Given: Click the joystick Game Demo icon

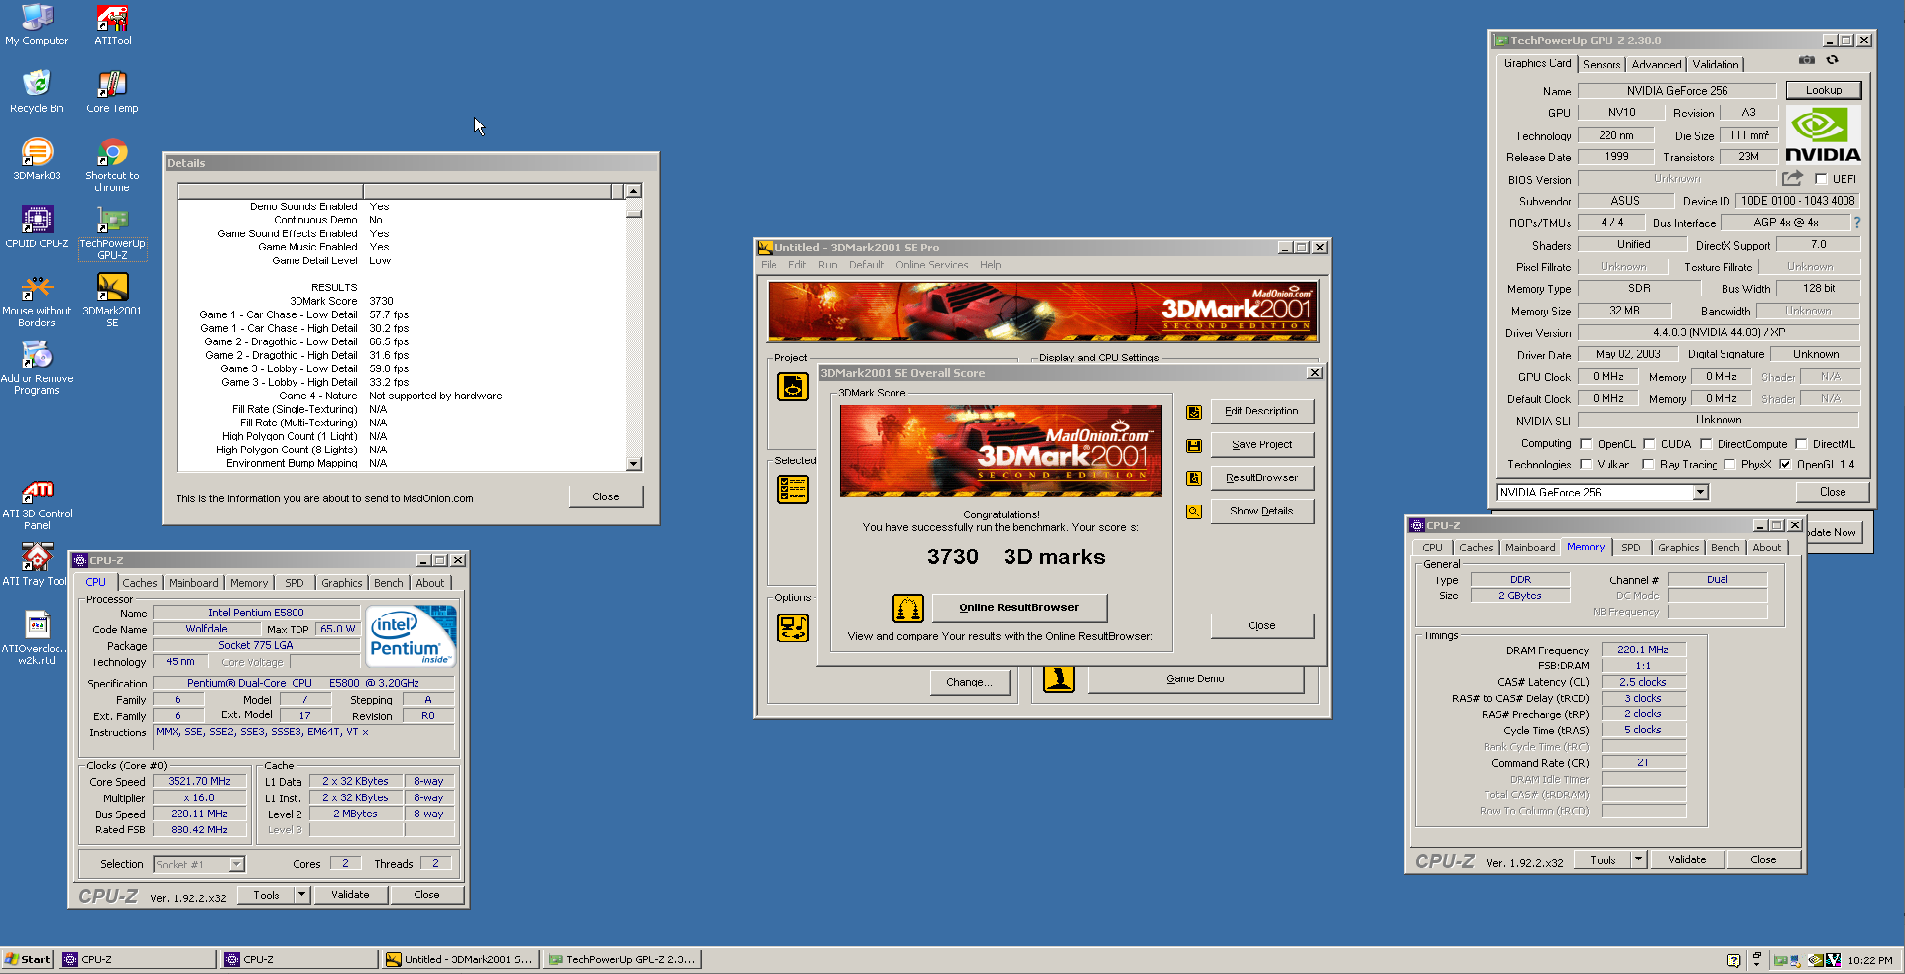Looking at the screenshot, I should coord(1059,679).
